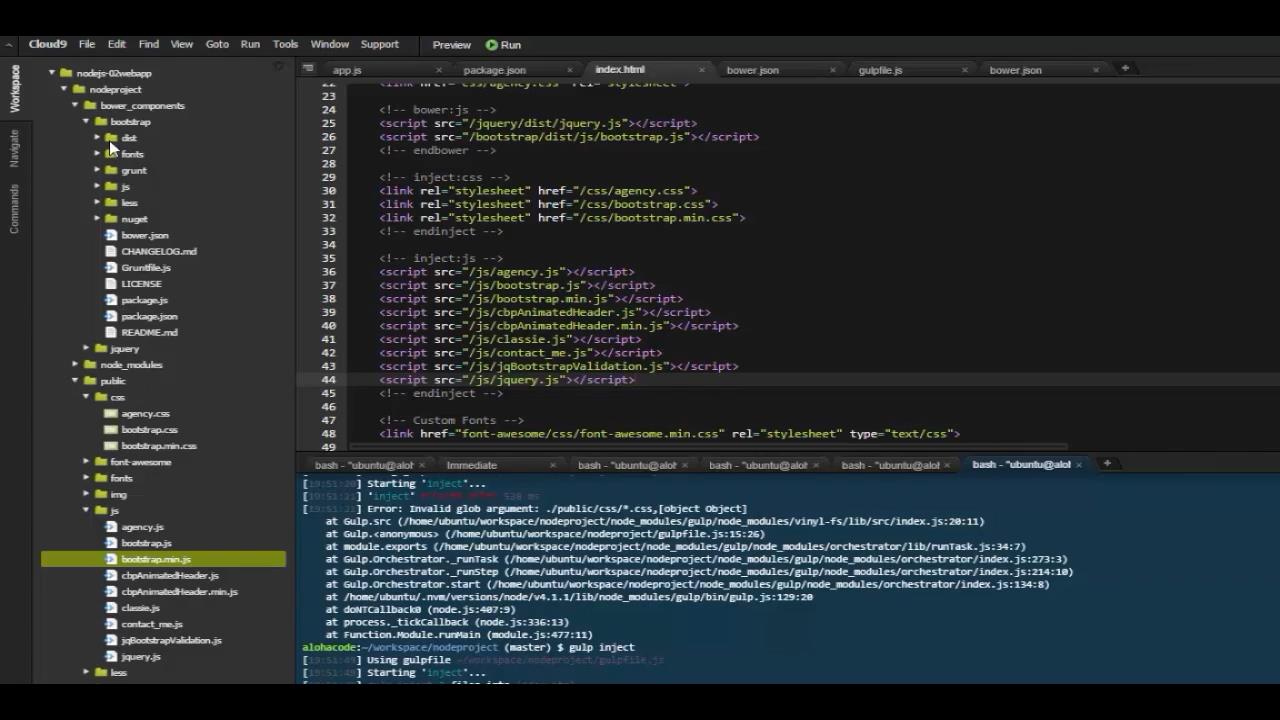Expand the font-awesome folder arrow
This screenshot has width=1280, height=720.
pos(86,462)
